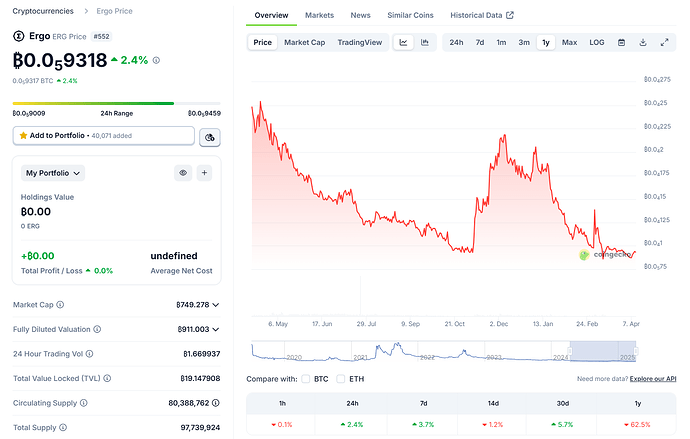This screenshot has height=439, width=690.
Task: Click the 1y change value 62.5%
Action: pyautogui.click(x=637, y=424)
